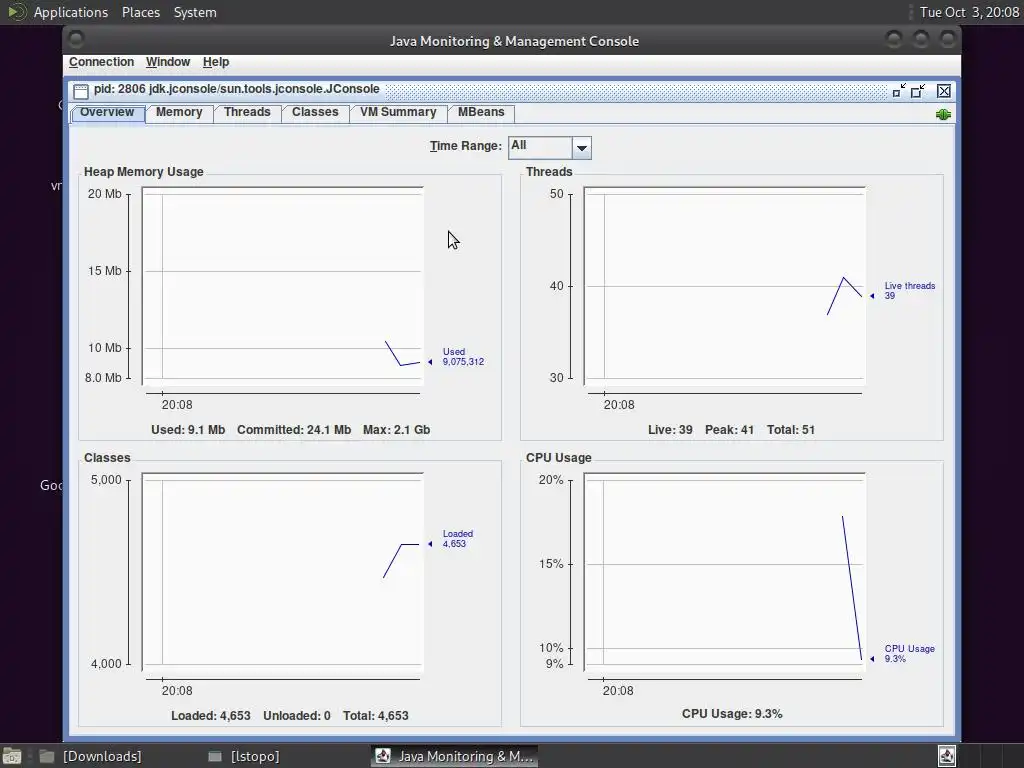This screenshot has height=768, width=1024.
Task: Click the Downloads folder icon in taskbar
Action: [x=47, y=756]
